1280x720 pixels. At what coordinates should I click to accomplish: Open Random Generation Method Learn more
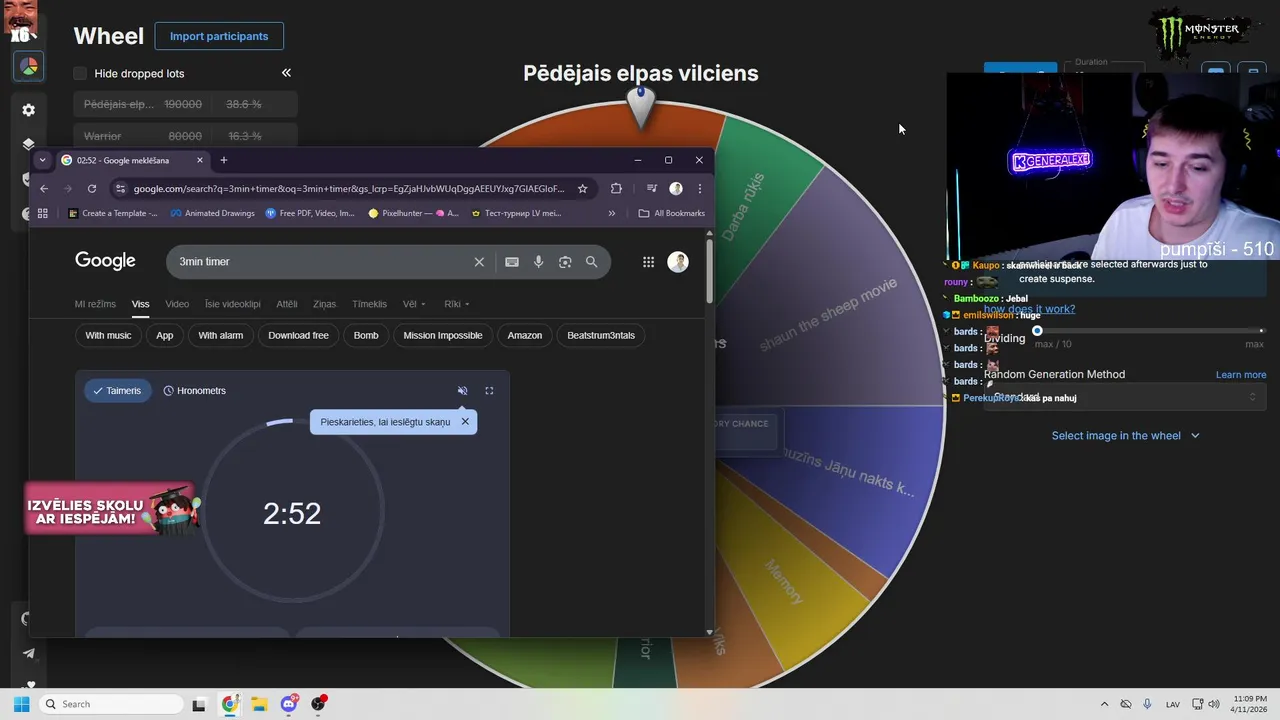[x=1241, y=375]
